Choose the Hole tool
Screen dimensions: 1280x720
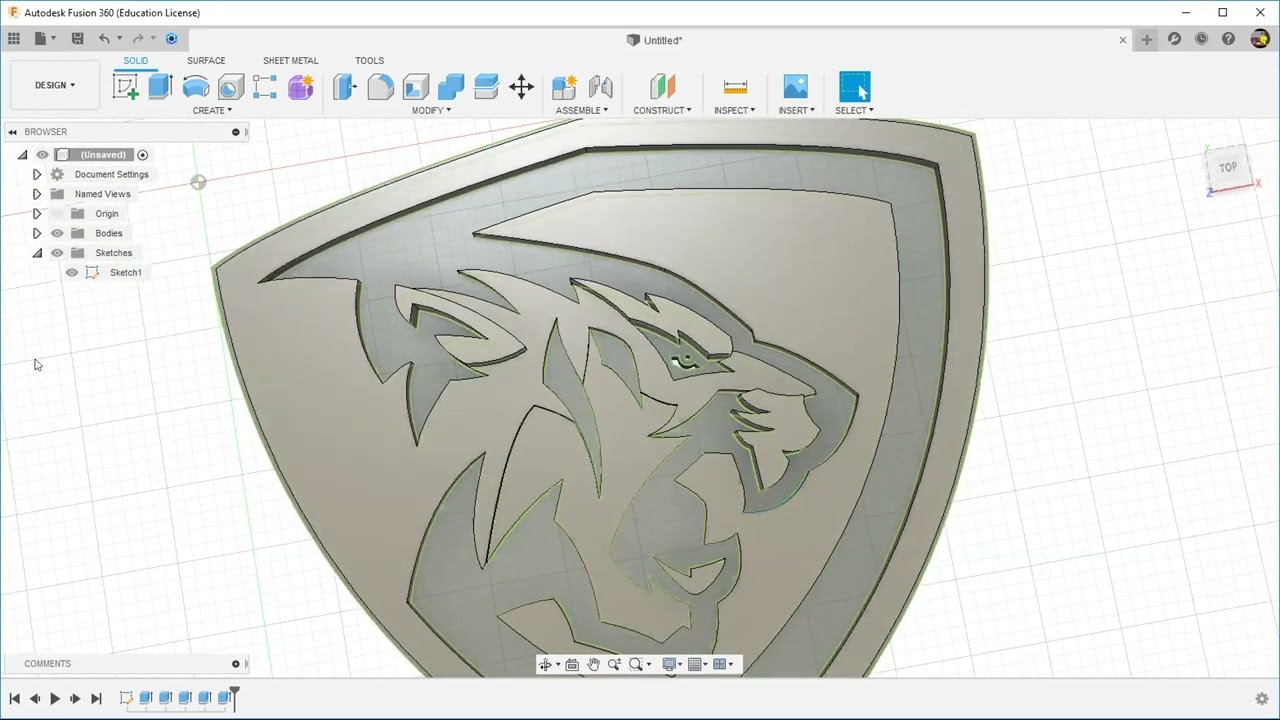[x=231, y=87]
